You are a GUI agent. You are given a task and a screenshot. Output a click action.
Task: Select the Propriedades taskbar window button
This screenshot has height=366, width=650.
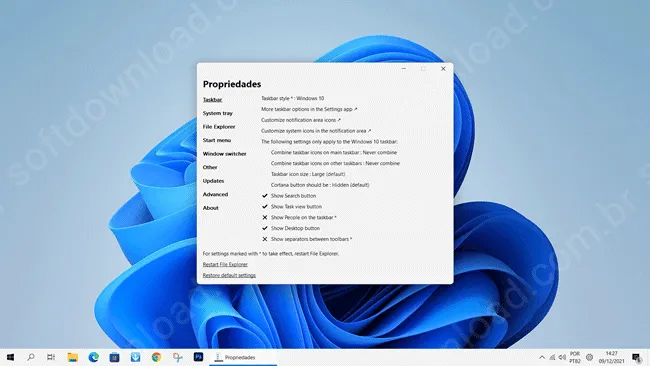[x=243, y=357]
